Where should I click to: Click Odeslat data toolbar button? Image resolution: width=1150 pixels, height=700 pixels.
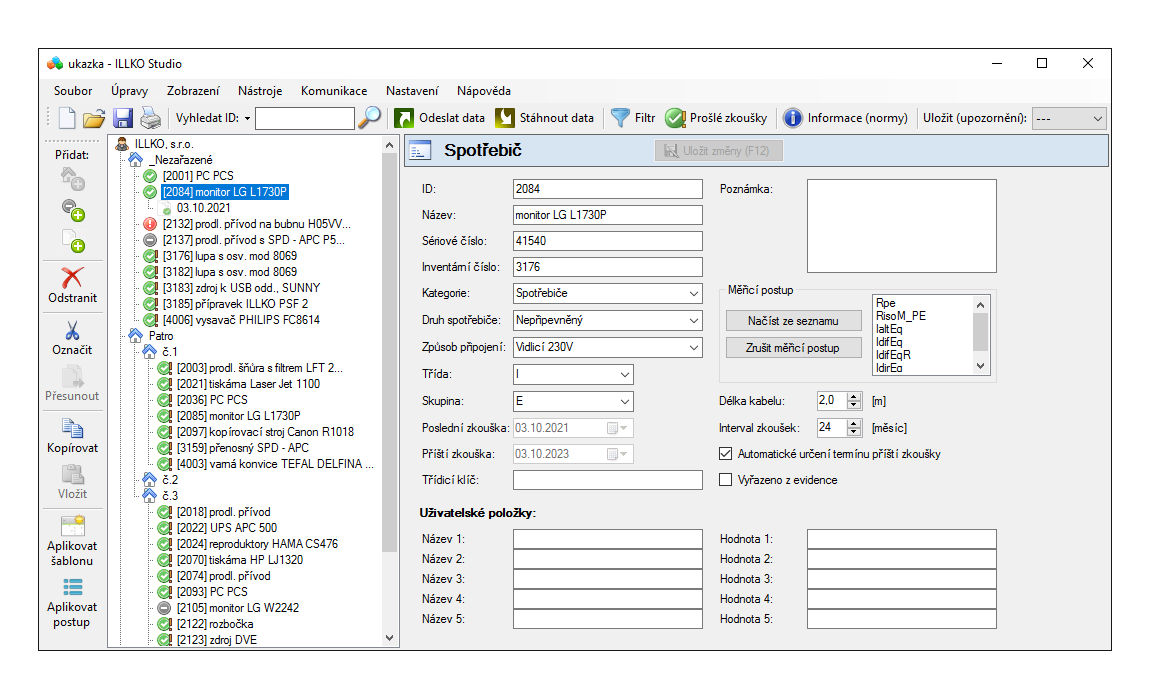pyautogui.click(x=439, y=117)
